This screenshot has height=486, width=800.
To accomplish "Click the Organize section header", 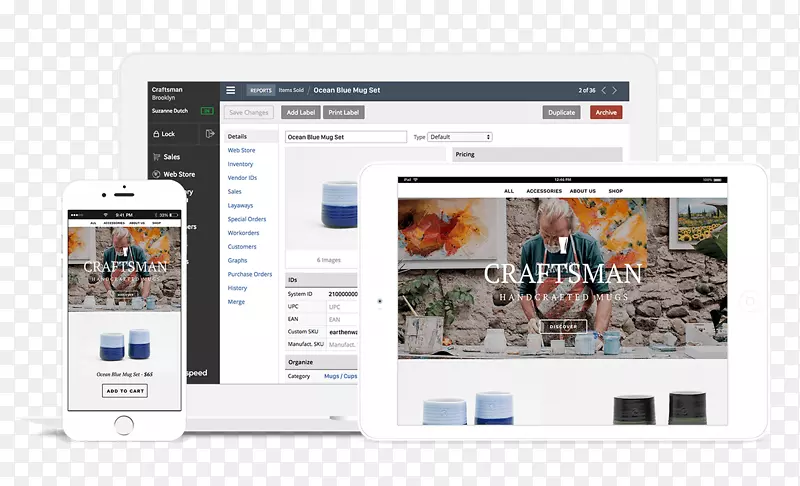I will point(321,362).
